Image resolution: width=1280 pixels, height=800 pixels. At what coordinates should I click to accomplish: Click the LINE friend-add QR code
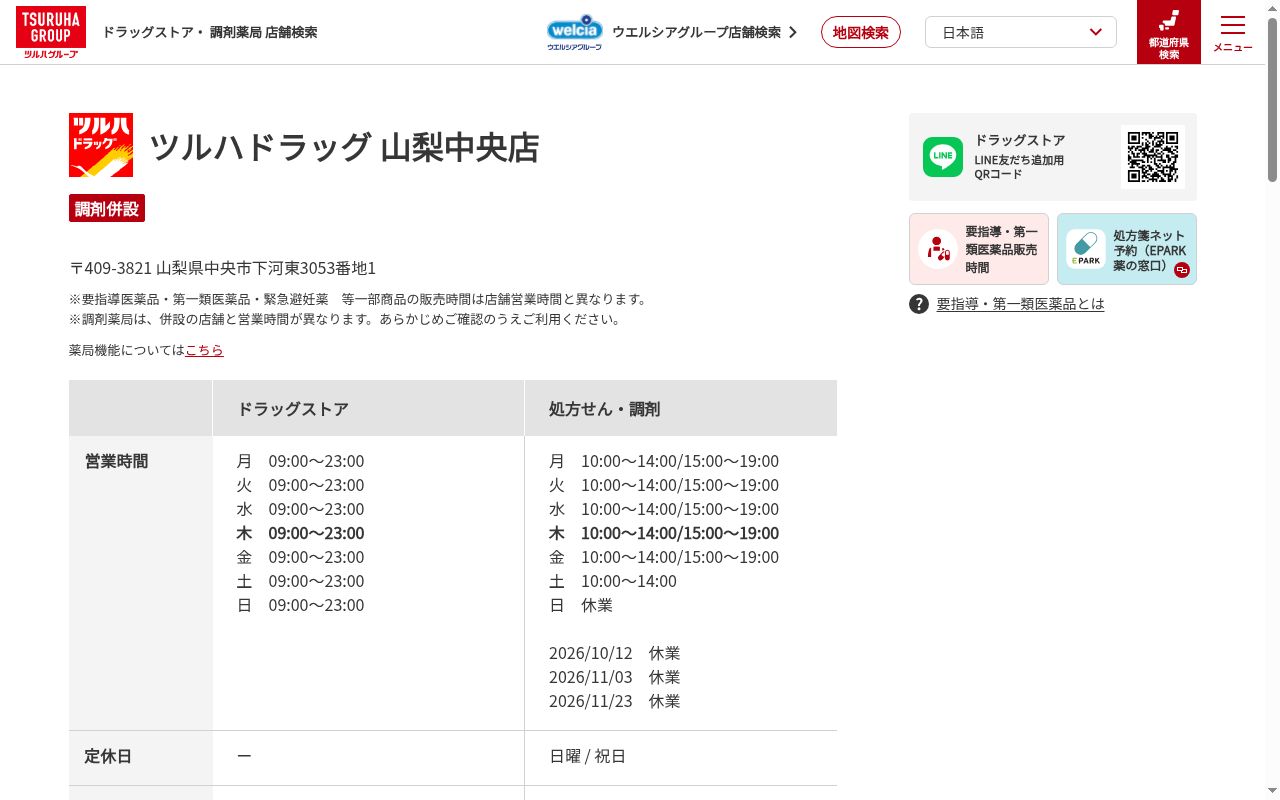pos(1153,157)
